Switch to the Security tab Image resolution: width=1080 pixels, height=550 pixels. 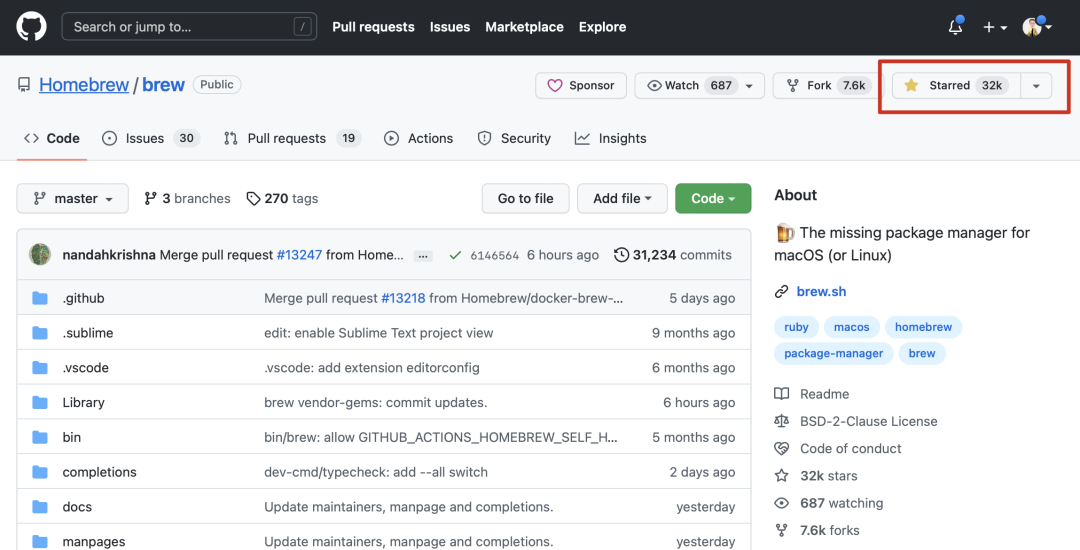[514, 138]
